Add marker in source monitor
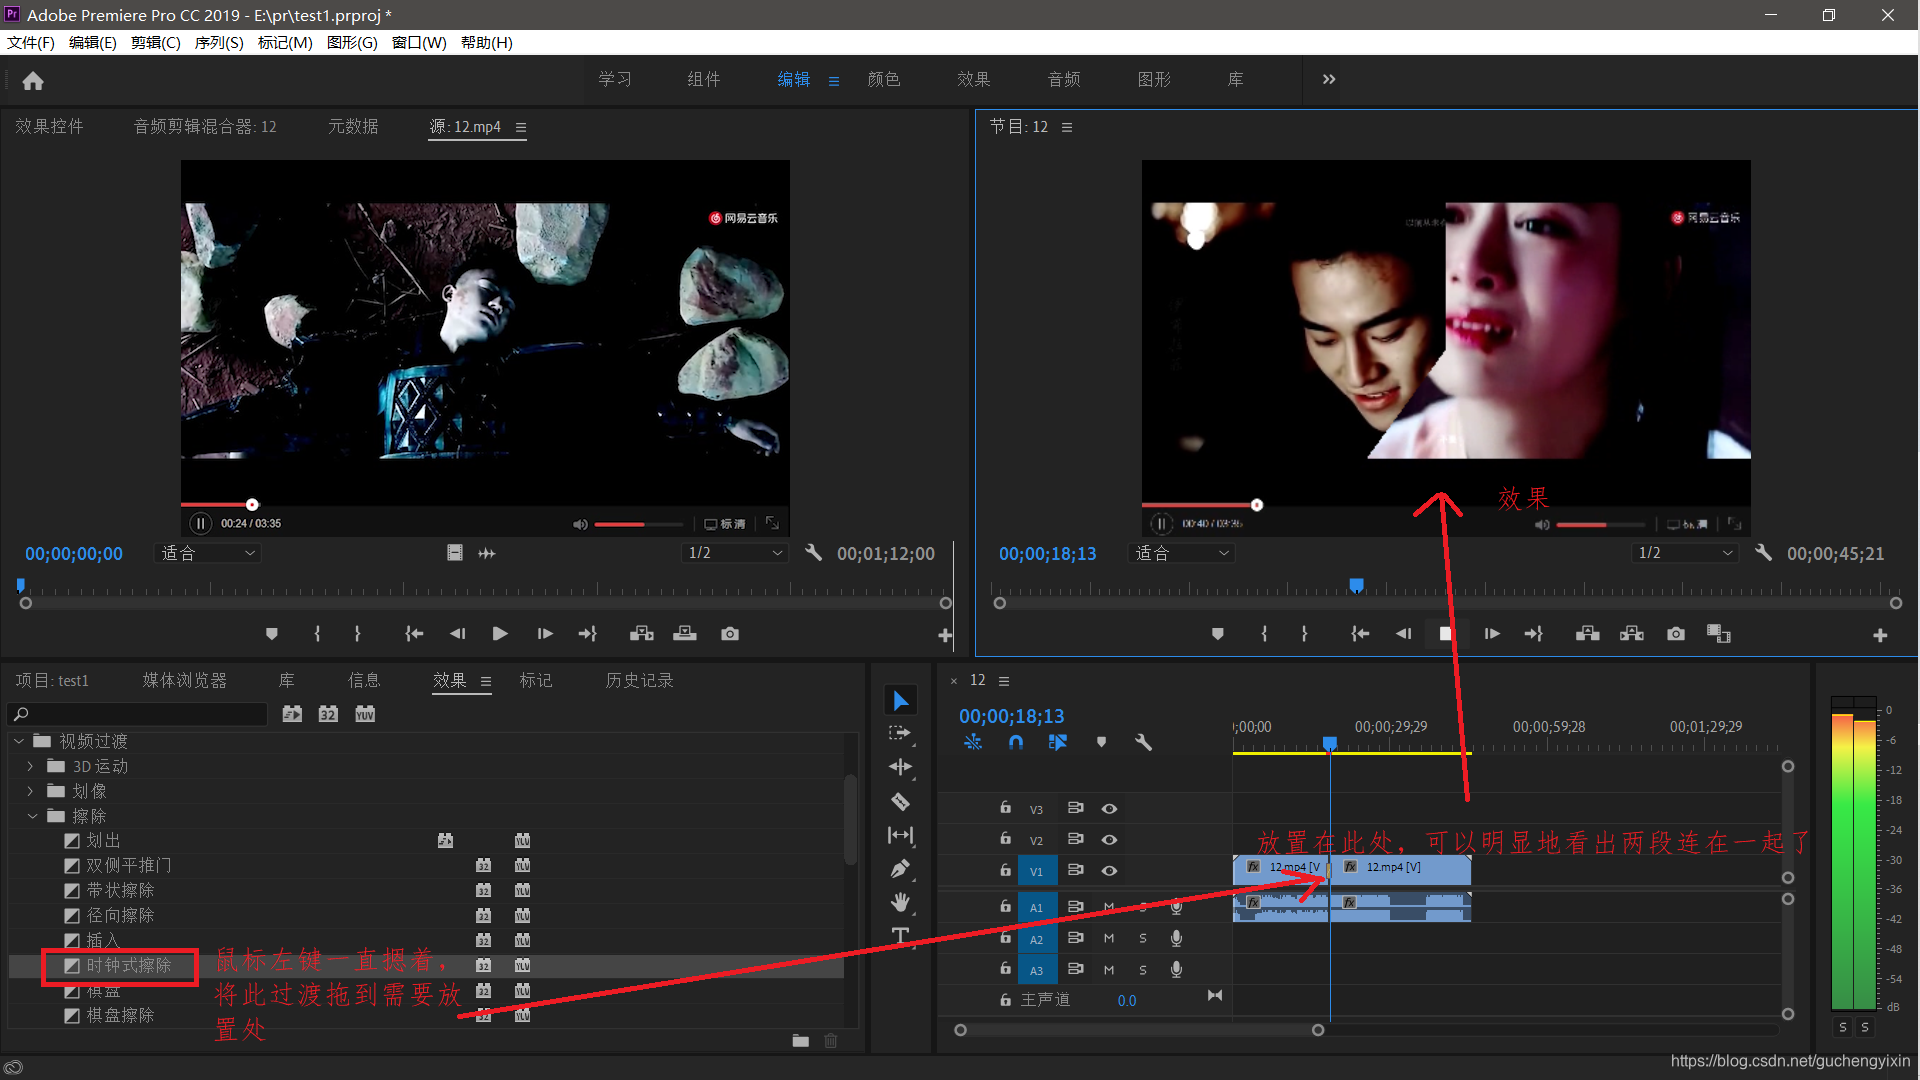1920x1080 pixels. (272, 634)
